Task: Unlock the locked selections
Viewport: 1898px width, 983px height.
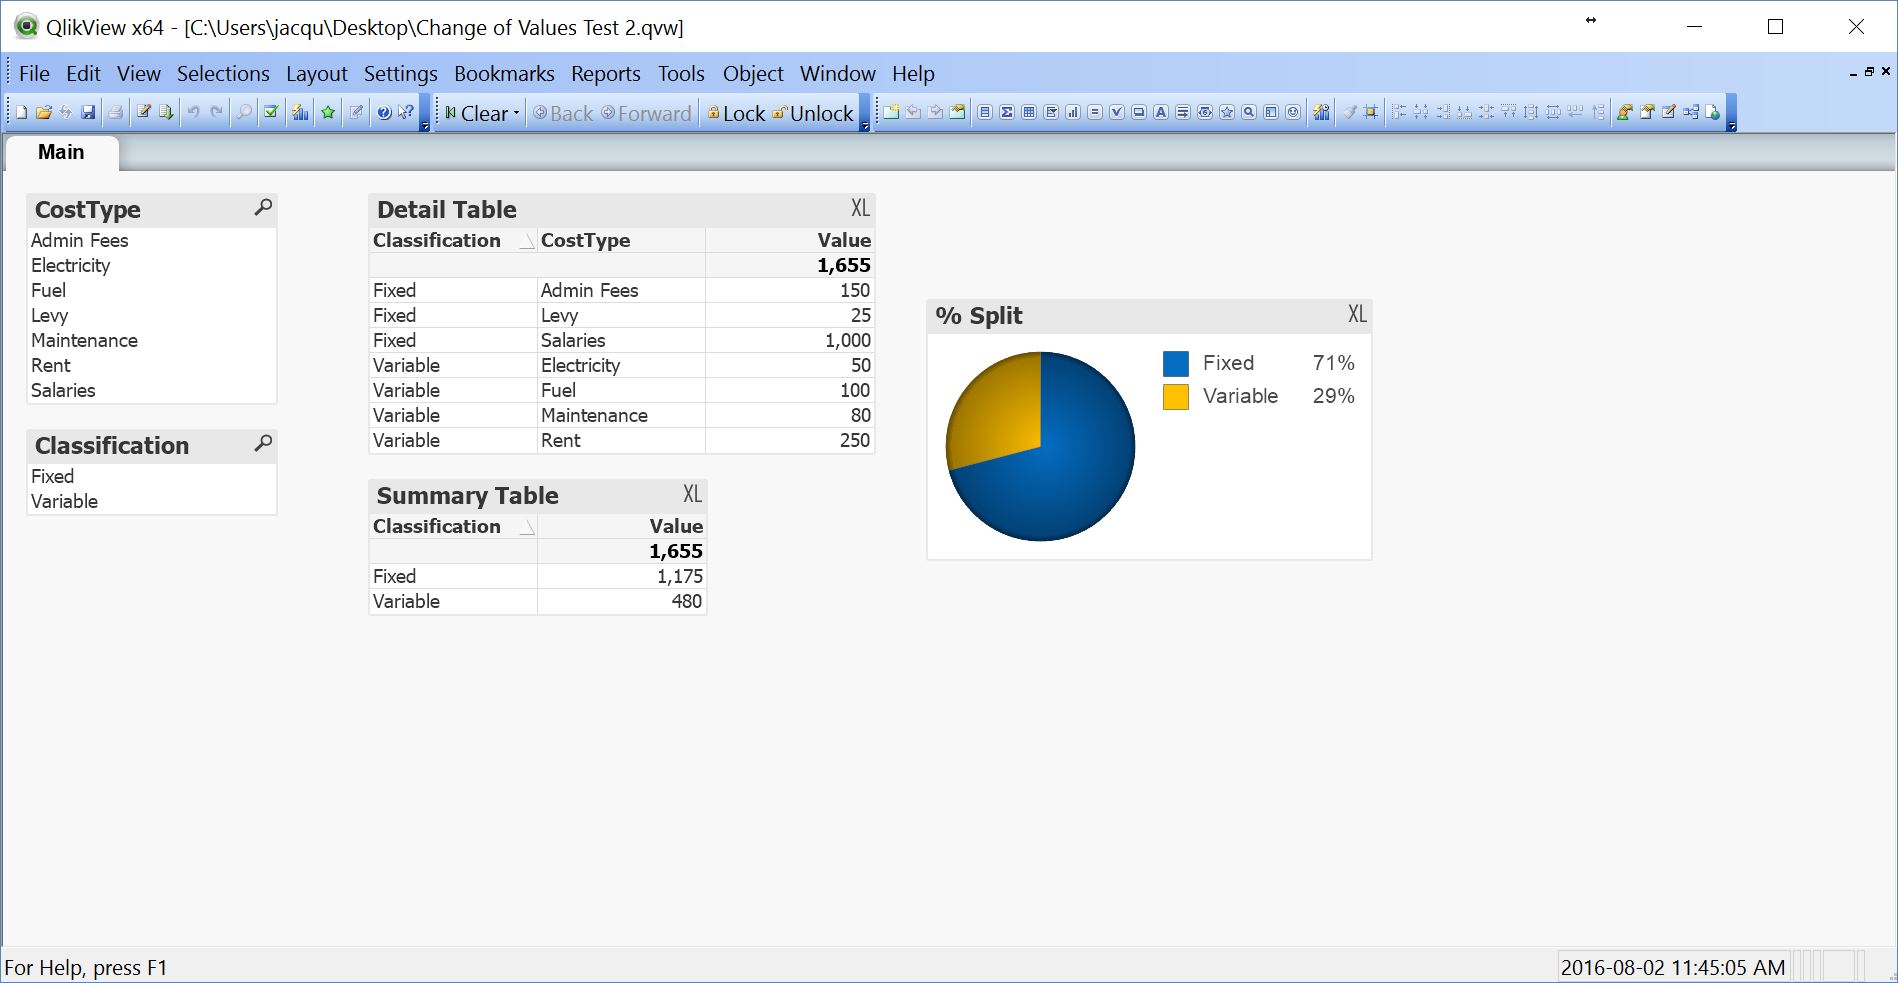Action: pos(813,114)
